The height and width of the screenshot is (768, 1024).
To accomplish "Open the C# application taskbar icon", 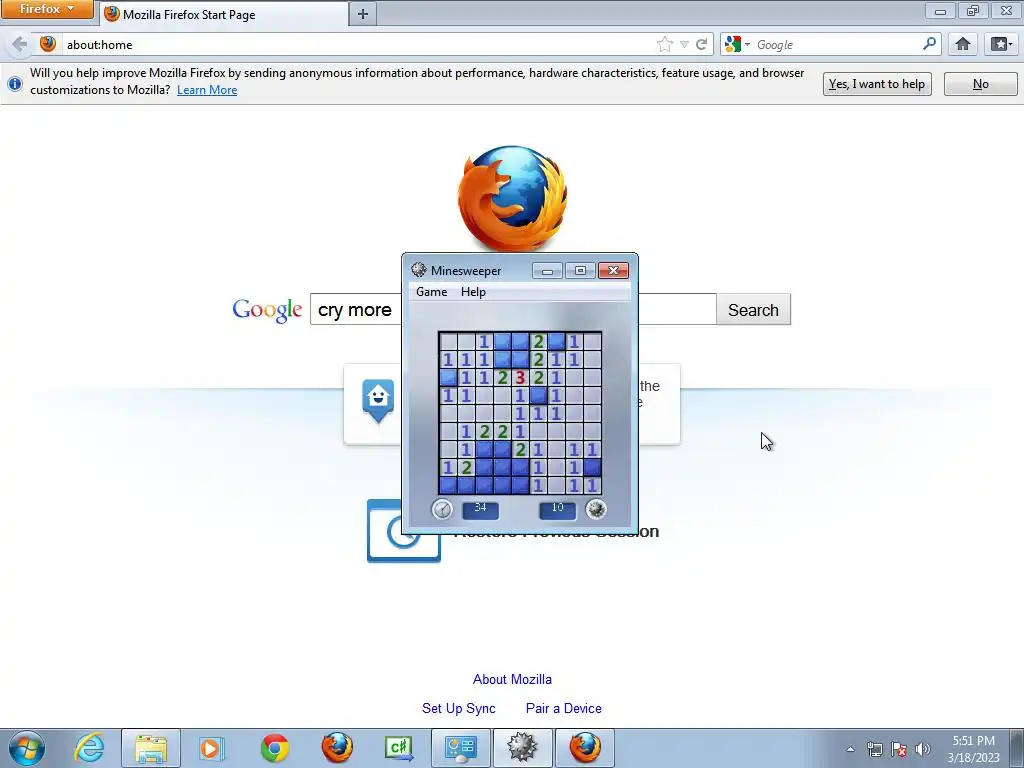I will pyautogui.click(x=399, y=748).
